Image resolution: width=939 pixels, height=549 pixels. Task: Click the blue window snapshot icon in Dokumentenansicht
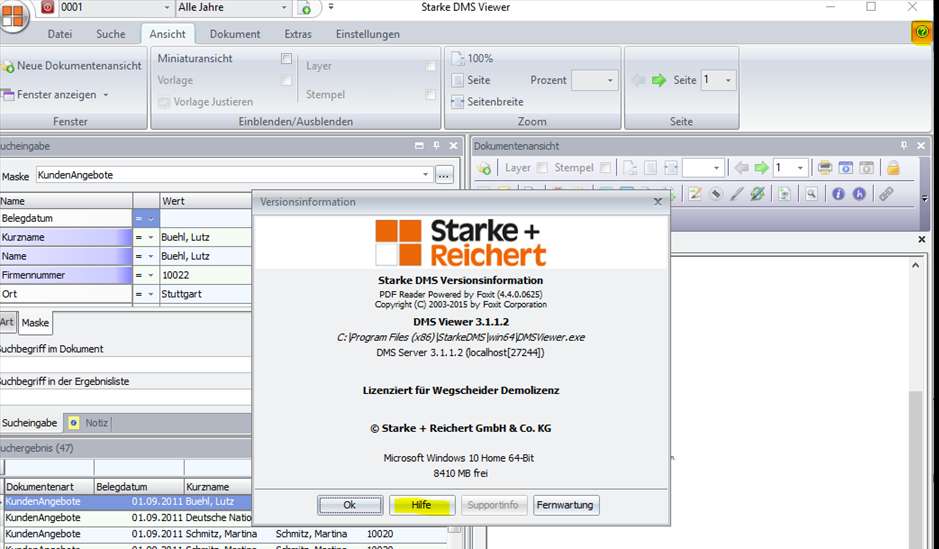click(846, 168)
